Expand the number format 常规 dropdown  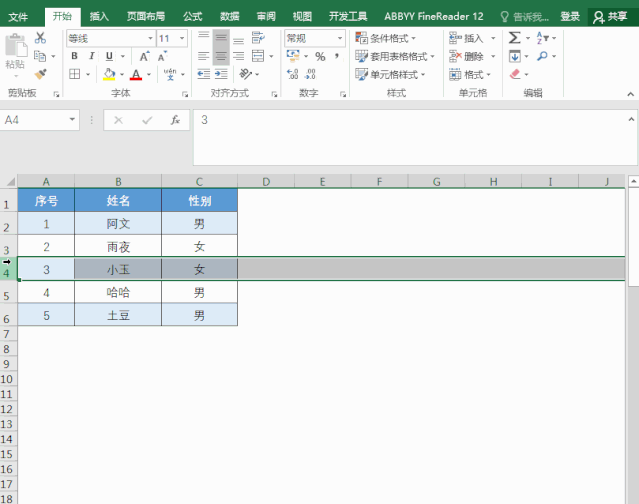(x=339, y=38)
